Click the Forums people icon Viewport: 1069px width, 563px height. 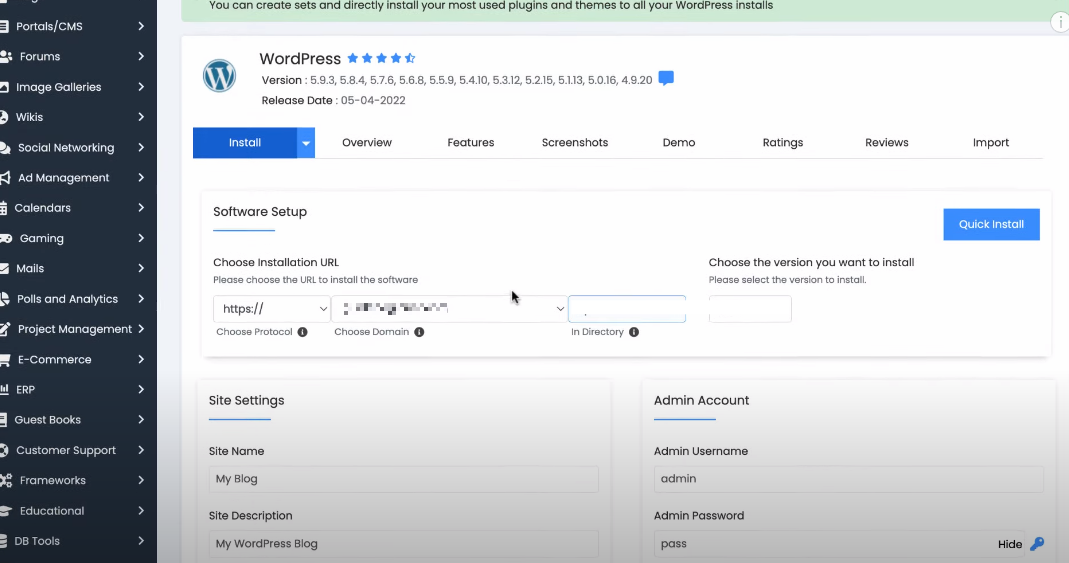click(6, 57)
